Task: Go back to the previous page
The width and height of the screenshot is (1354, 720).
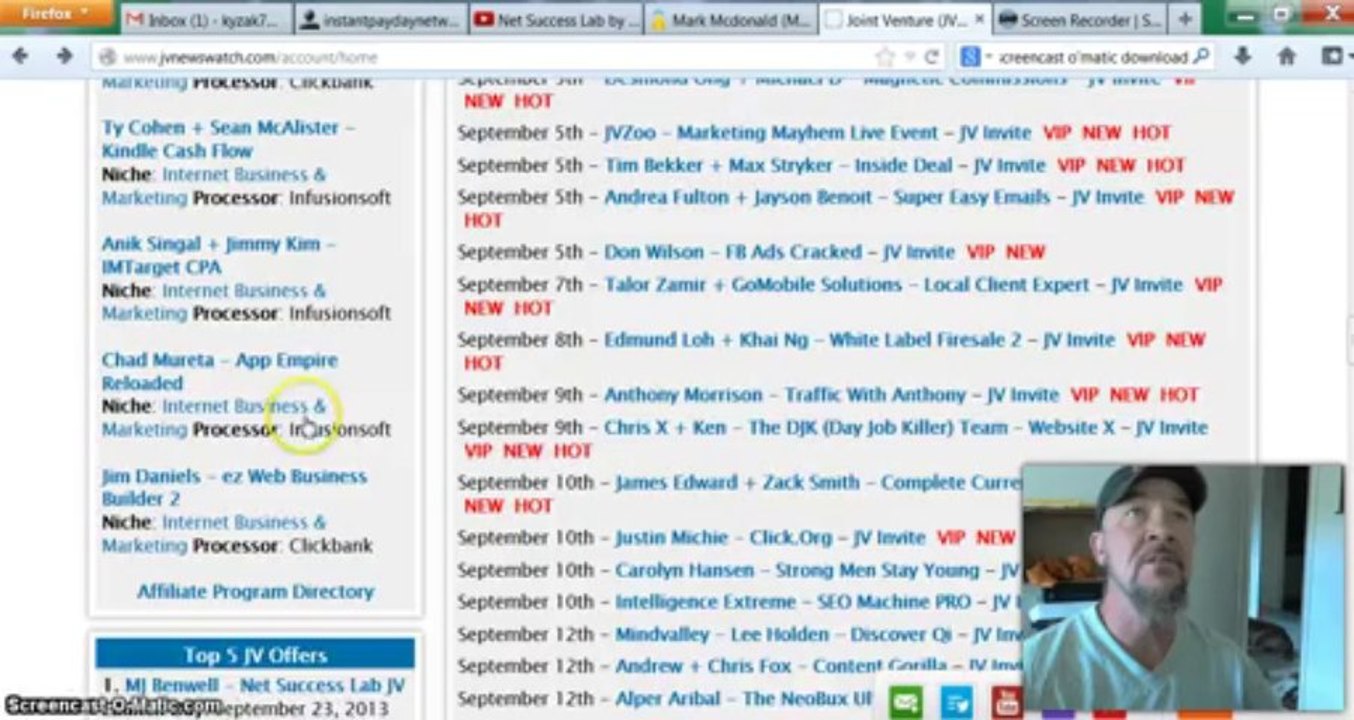Action: click(x=20, y=57)
